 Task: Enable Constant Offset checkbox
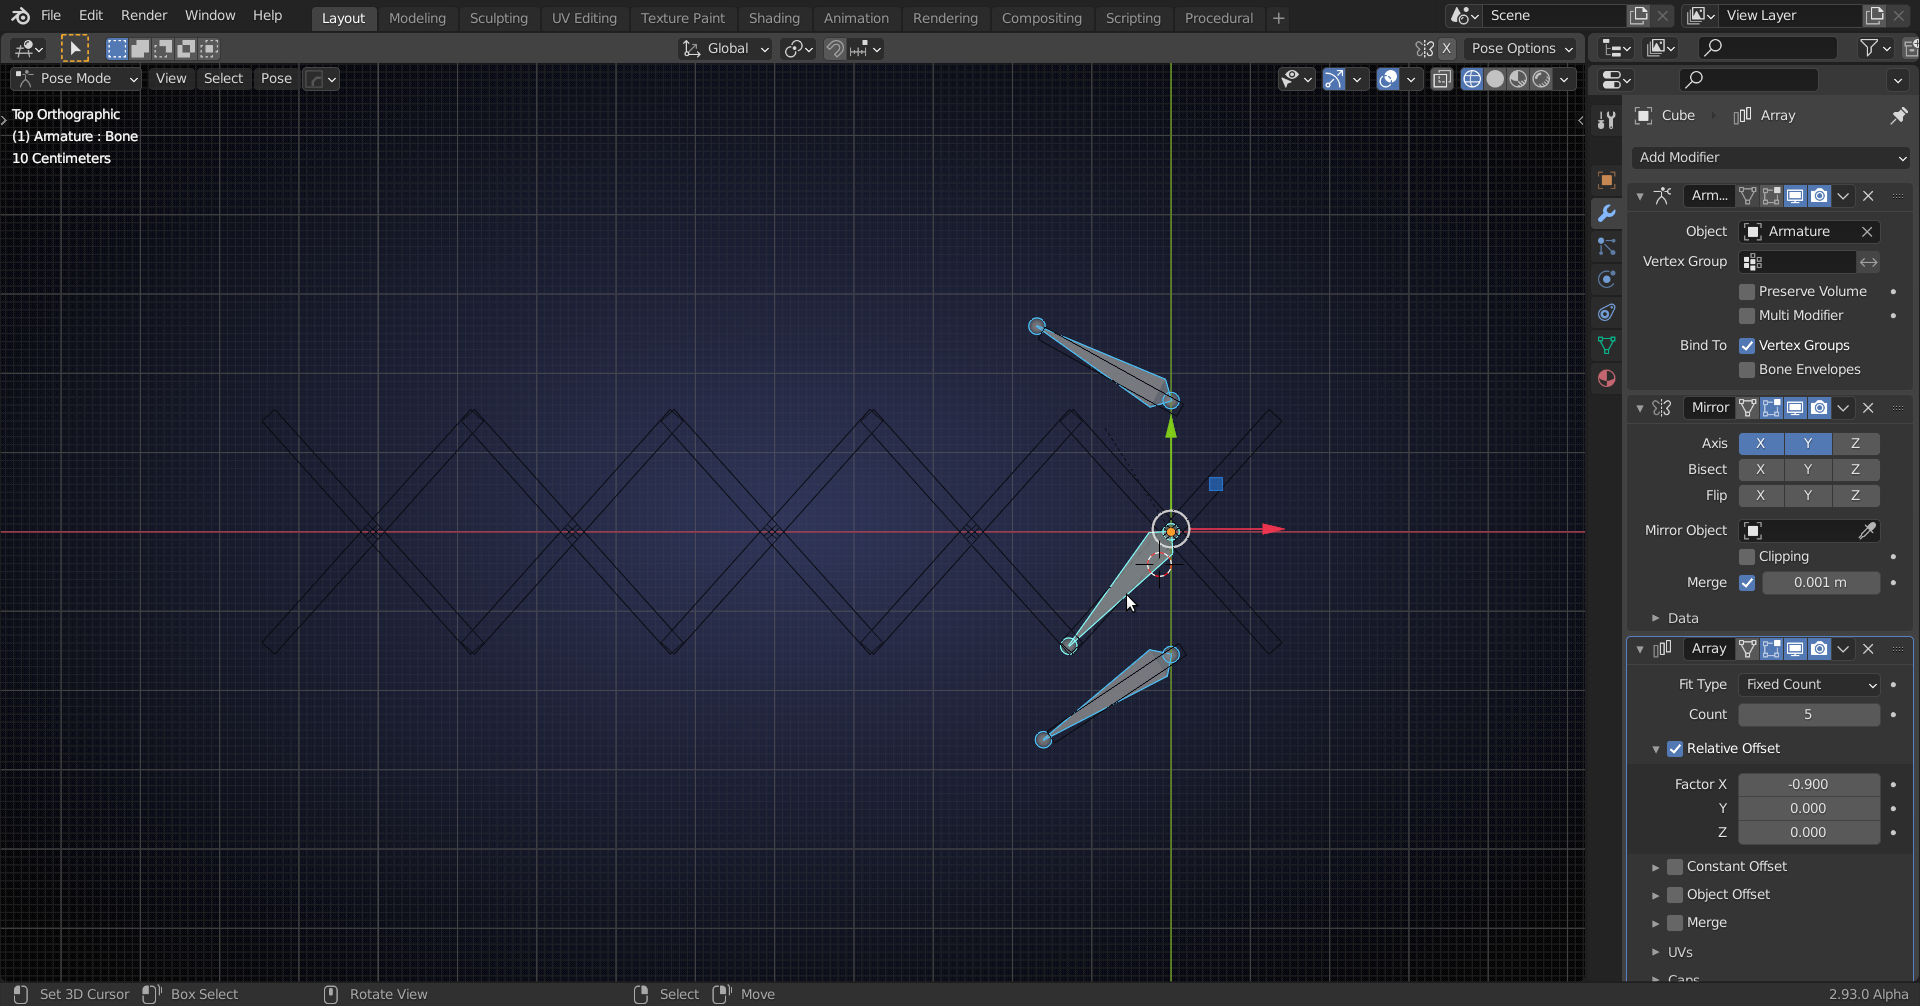[x=1675, y=867]
